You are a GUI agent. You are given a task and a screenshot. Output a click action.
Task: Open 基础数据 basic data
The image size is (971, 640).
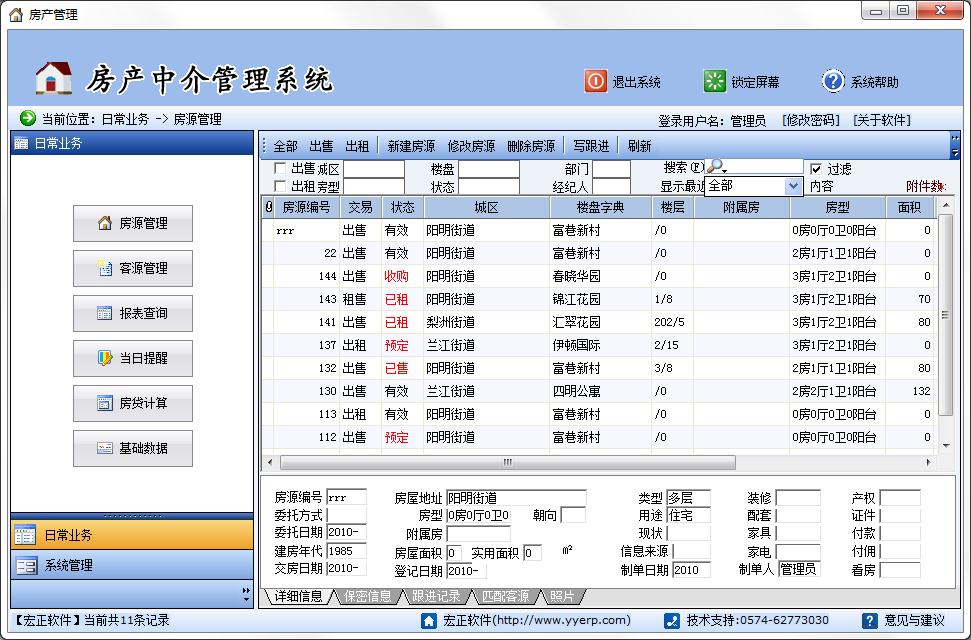(x=133, y=449)
